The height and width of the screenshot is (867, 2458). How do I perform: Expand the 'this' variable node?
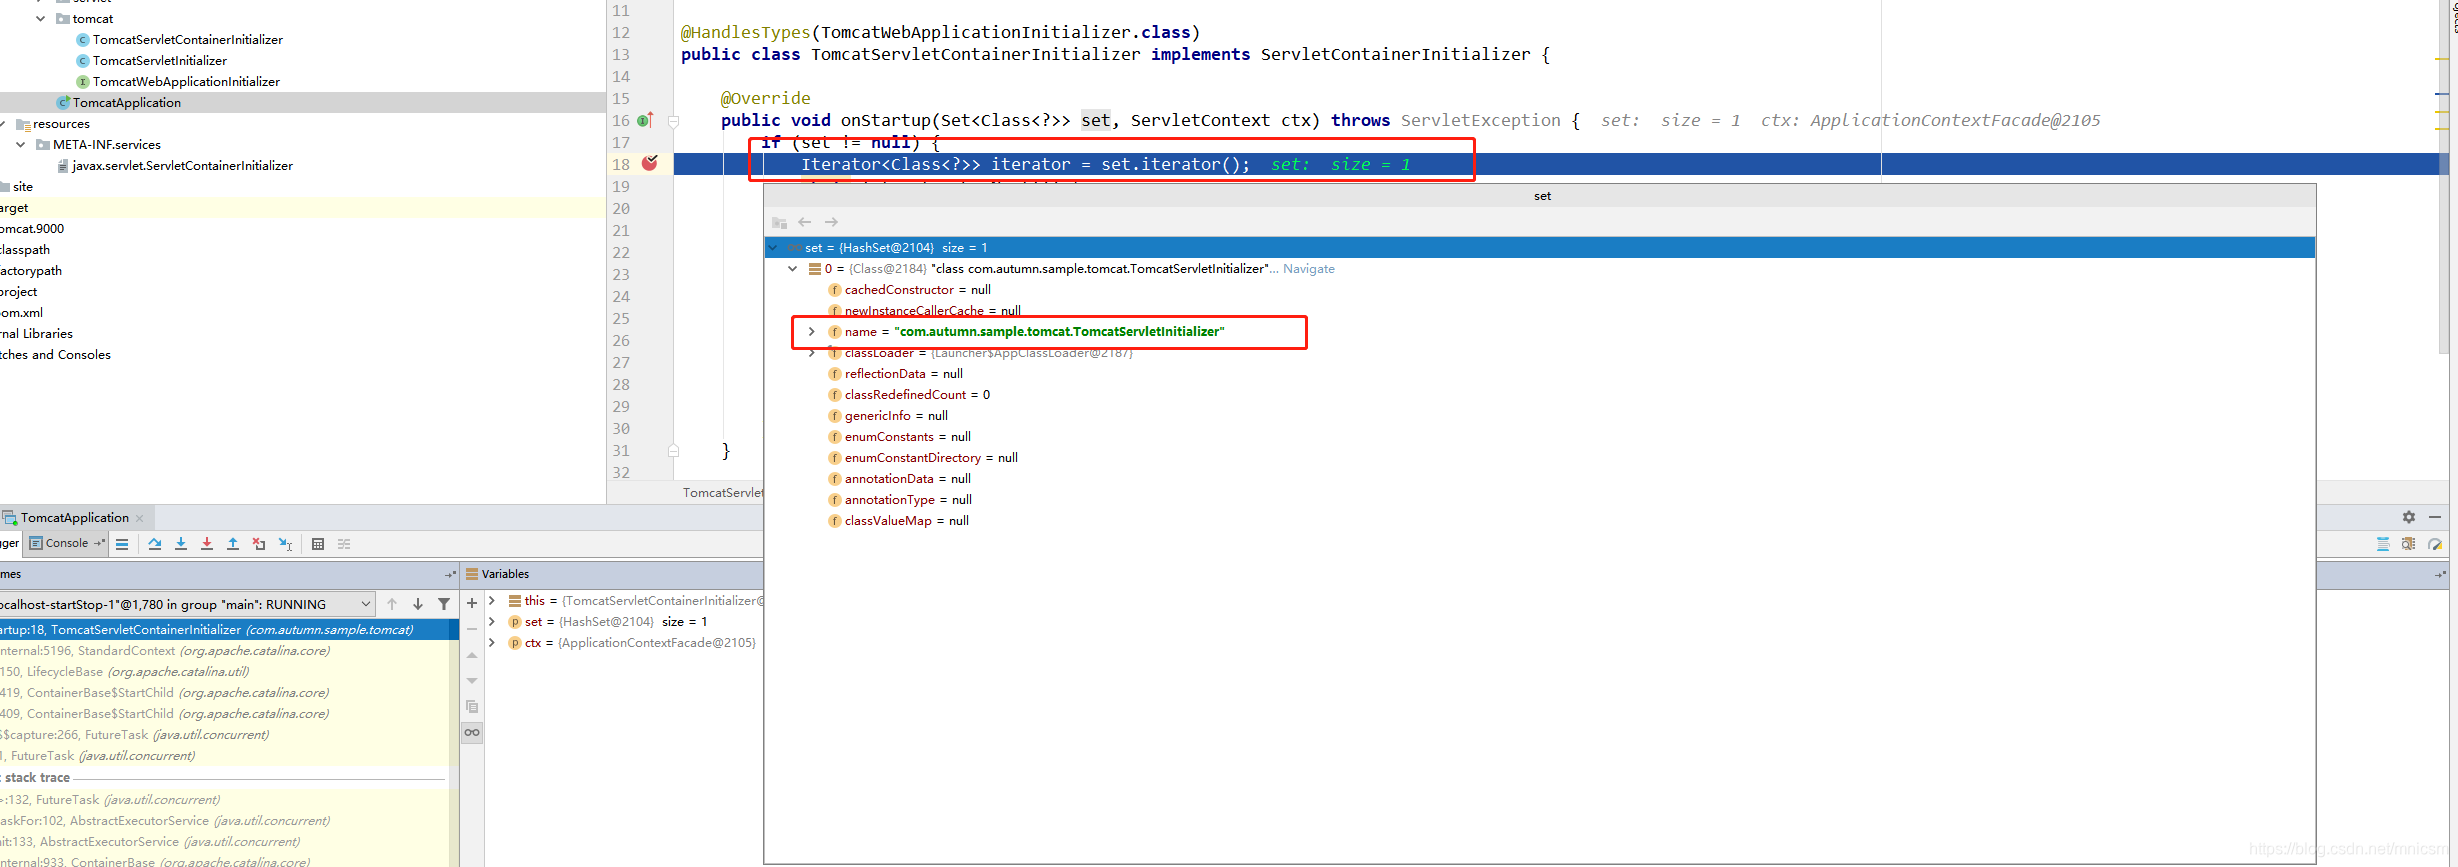(492, 600)
